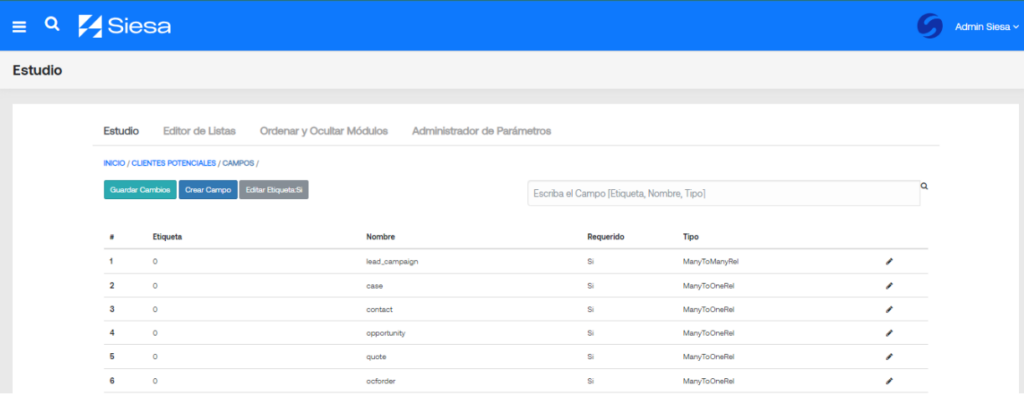Click Crear Campo button

click(208, 190)
